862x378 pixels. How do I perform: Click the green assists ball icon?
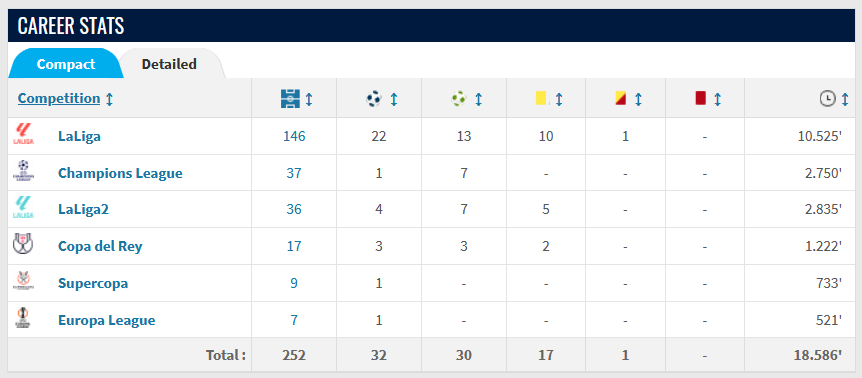coord(458,99)
